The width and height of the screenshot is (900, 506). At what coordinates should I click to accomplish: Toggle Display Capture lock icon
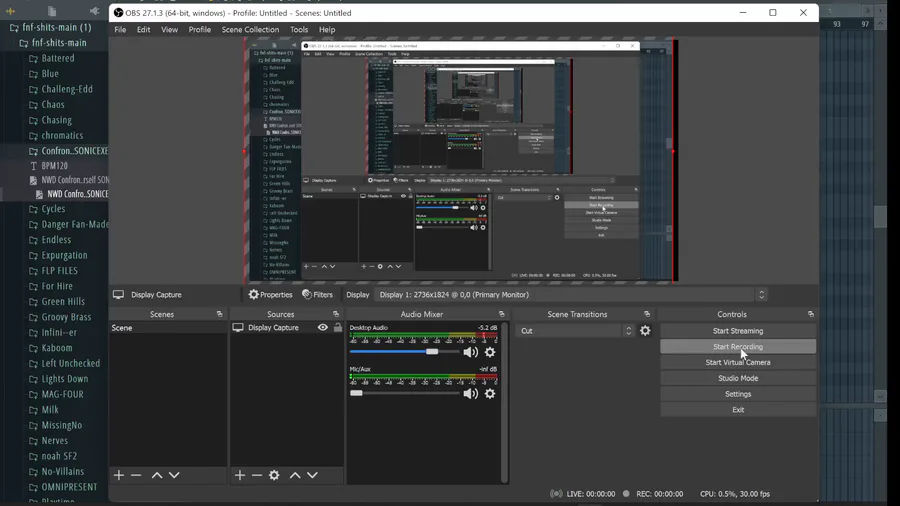338,328
